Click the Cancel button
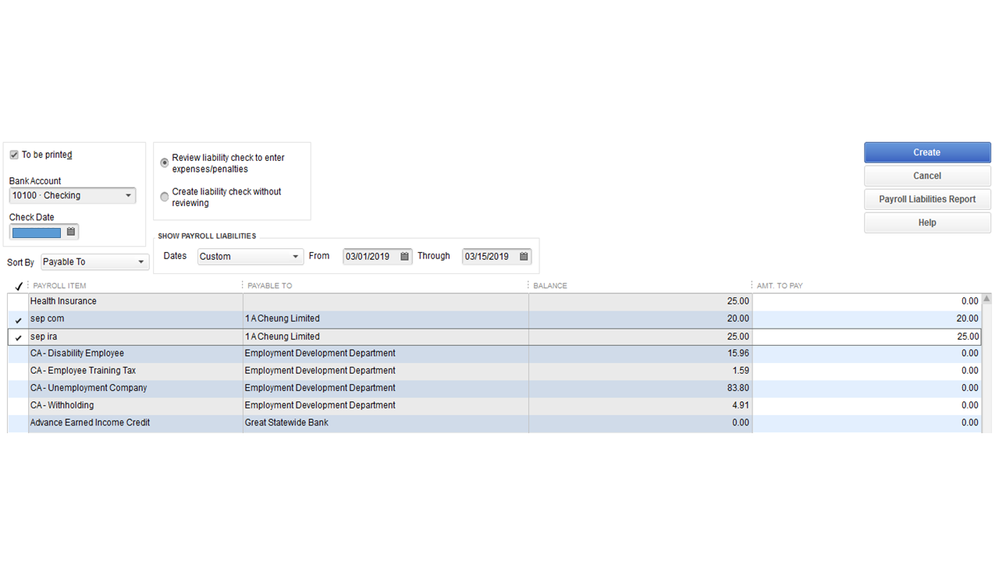Screen dimensions: 999x562 click(927, 176)
